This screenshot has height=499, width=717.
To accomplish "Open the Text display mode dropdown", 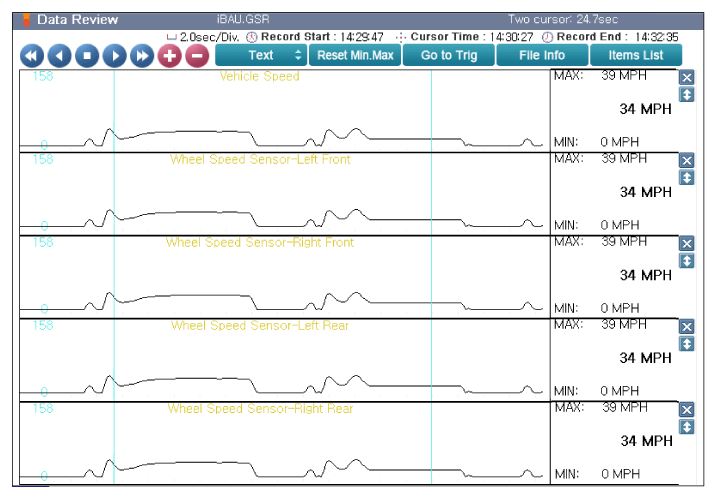I will 261,55.
